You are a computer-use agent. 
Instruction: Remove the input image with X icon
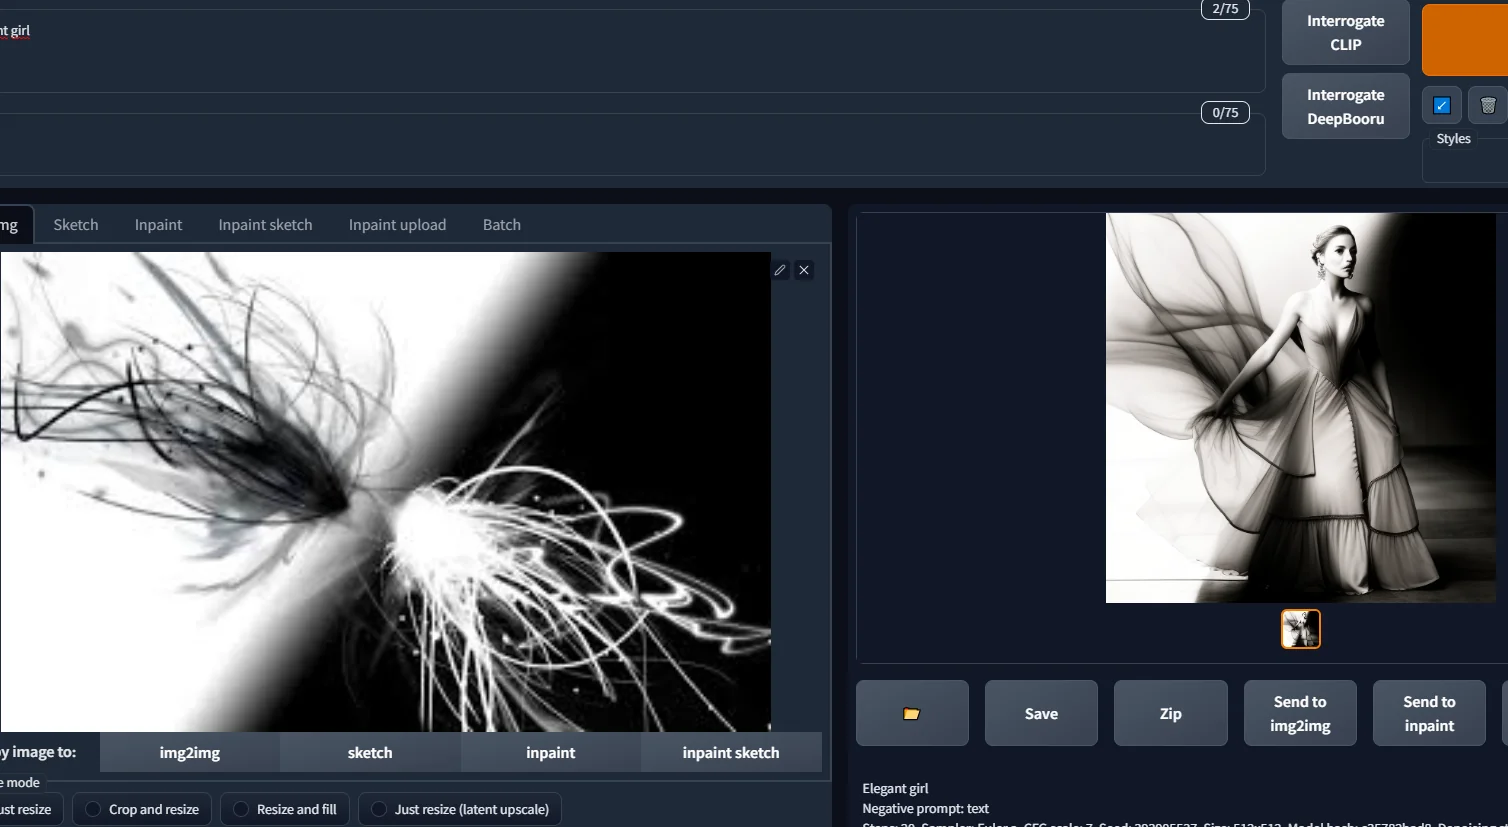tap(804, 270)
